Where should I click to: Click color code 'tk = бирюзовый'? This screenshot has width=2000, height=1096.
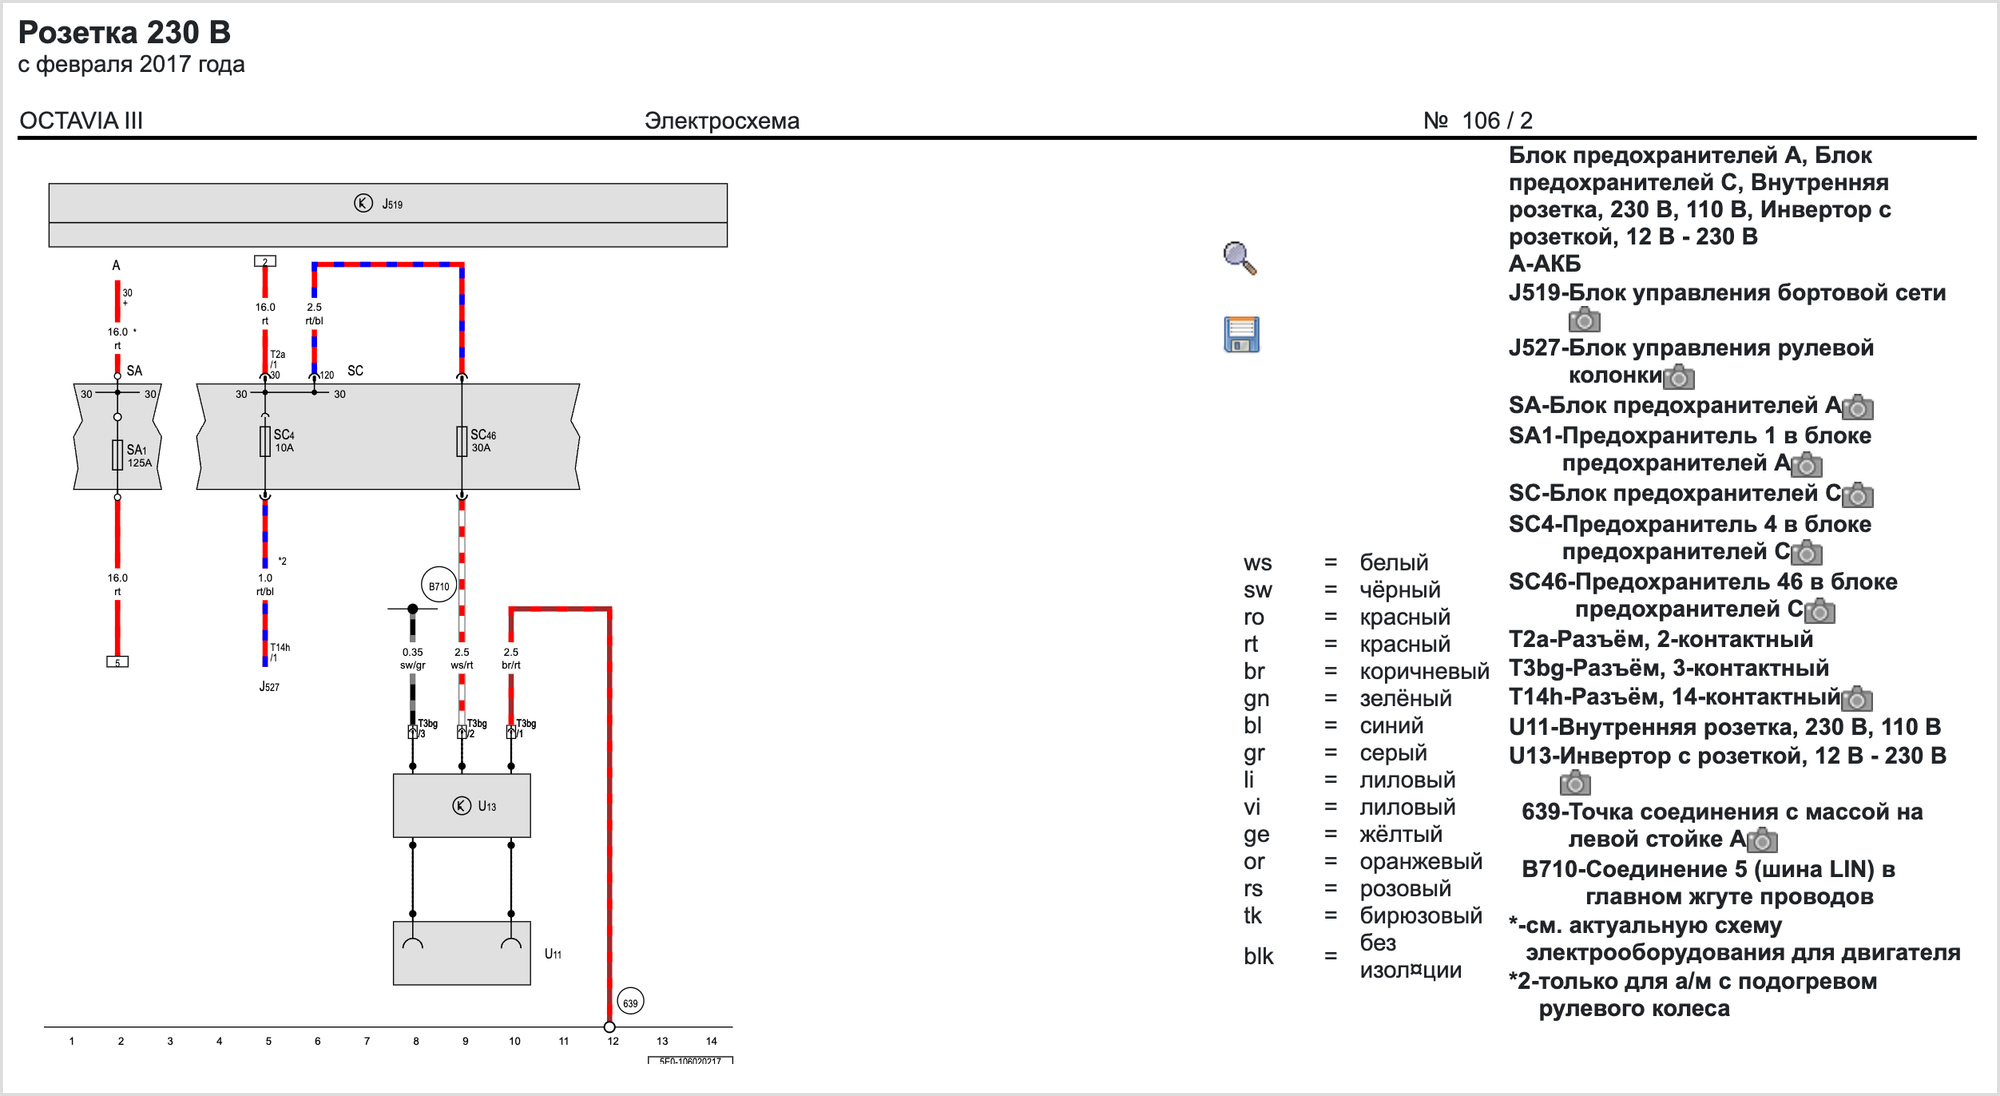tap(1363, 915)
